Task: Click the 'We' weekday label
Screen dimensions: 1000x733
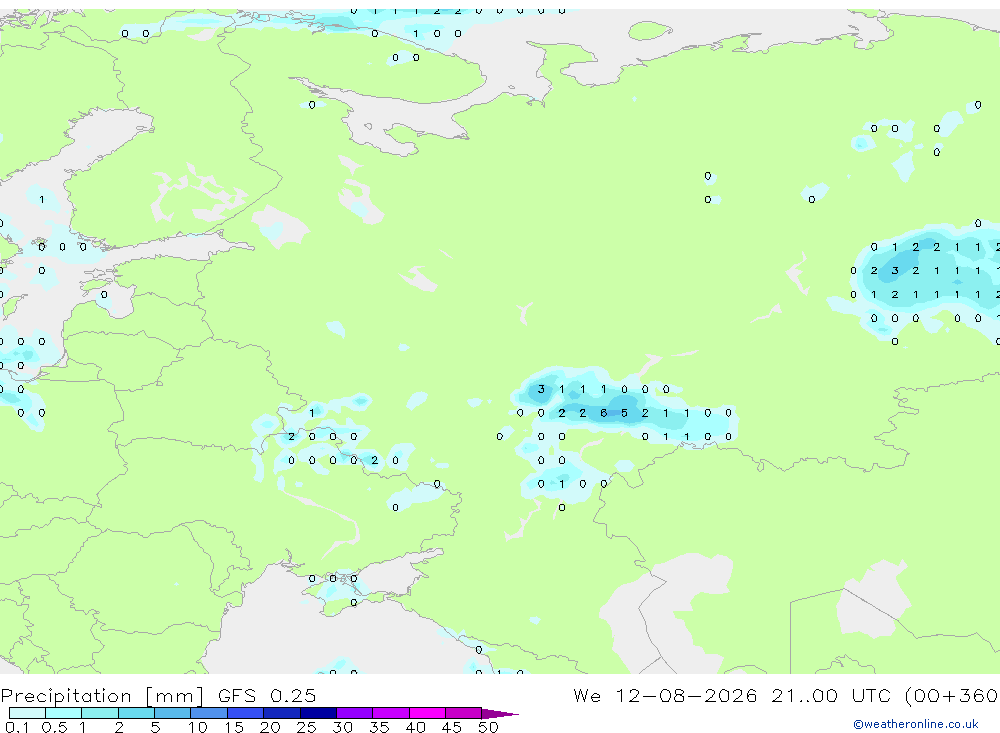Action: (x=587, y=695)
